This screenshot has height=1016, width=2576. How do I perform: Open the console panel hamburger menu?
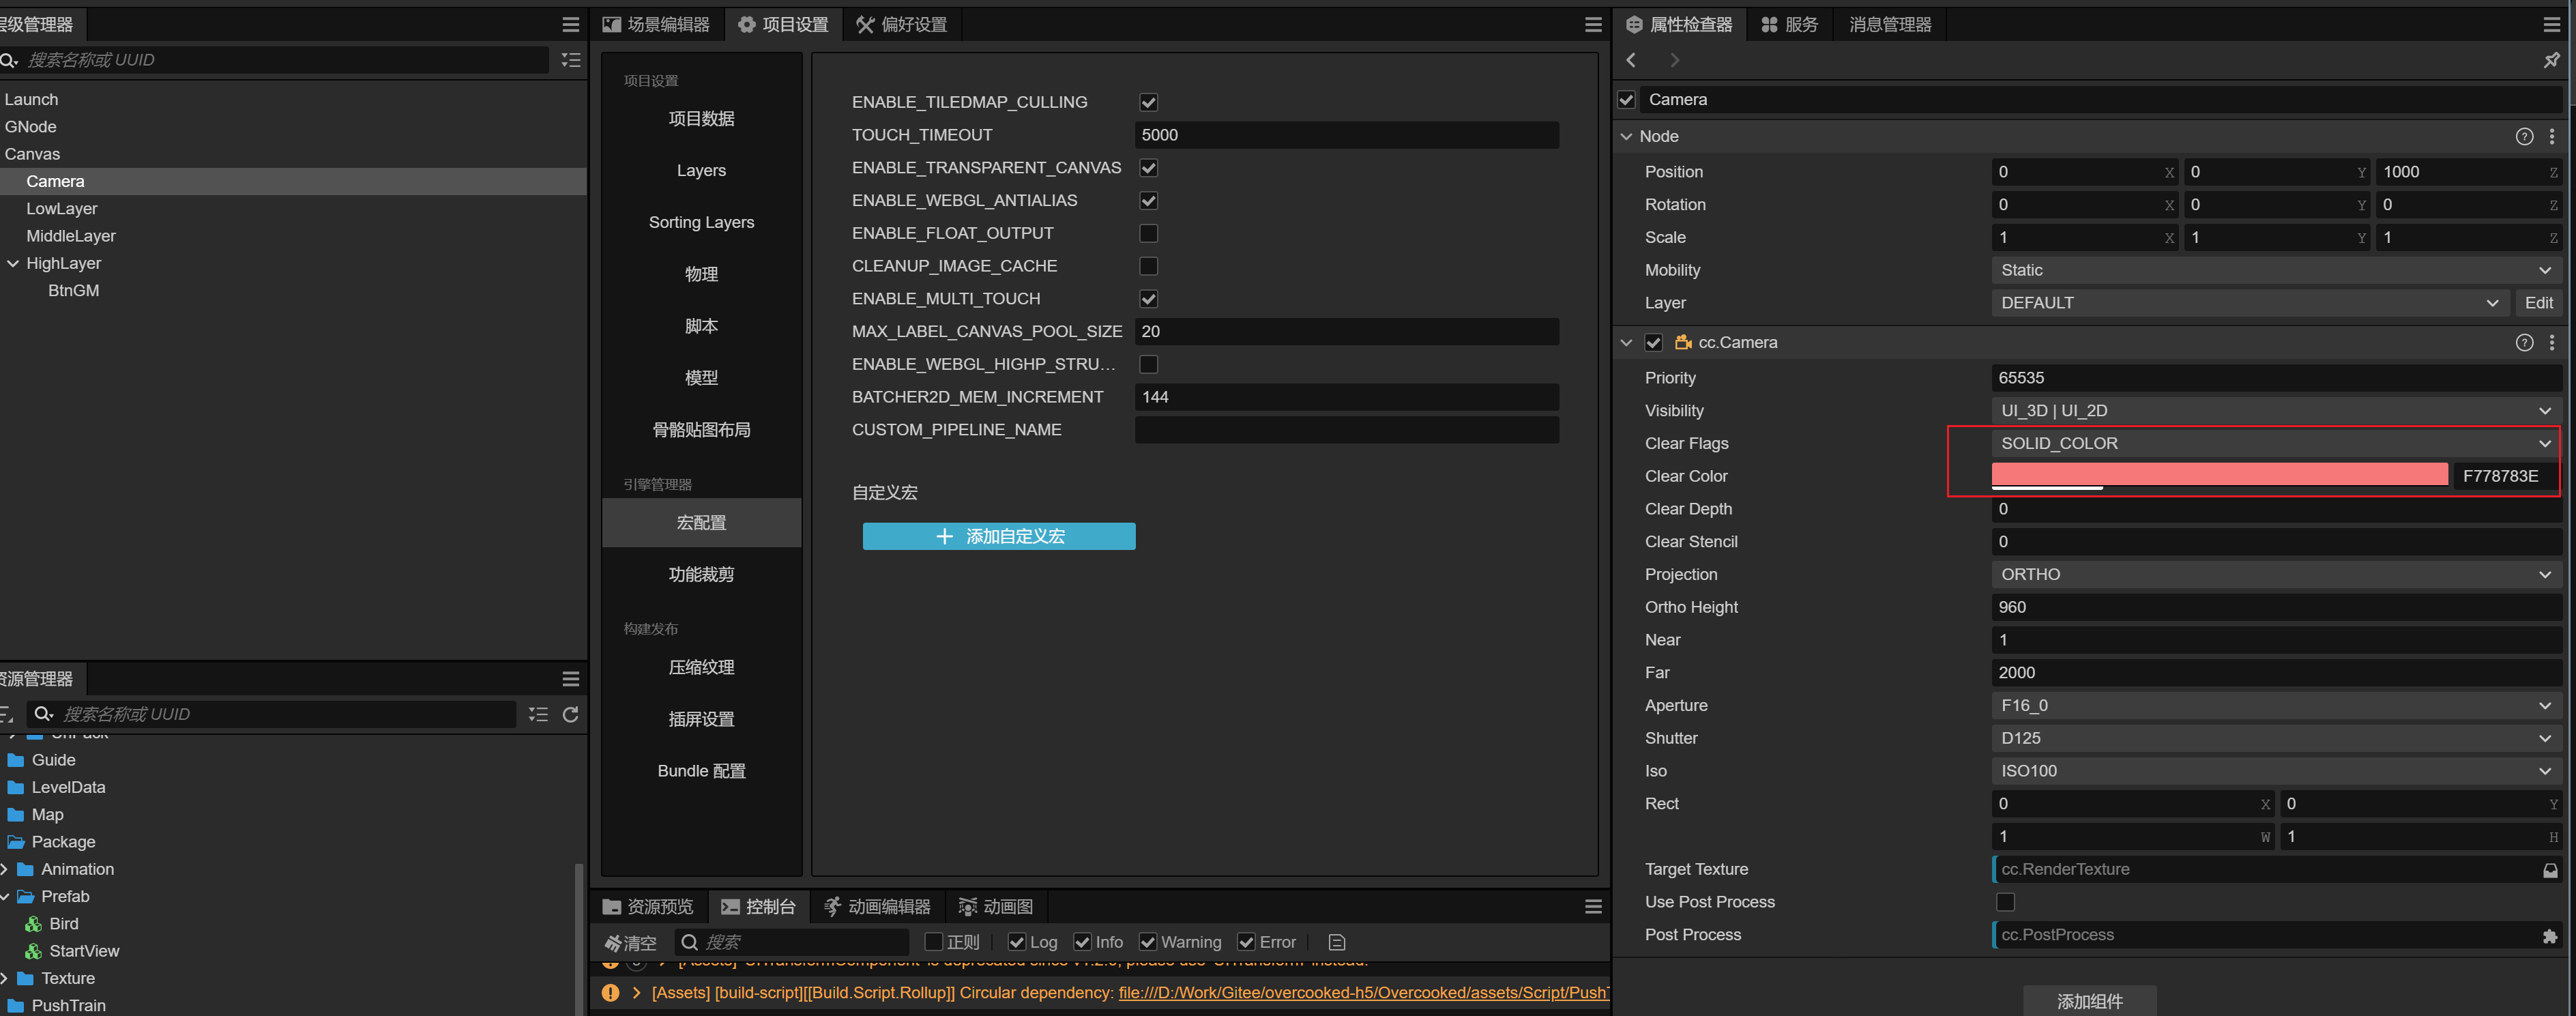(1593, 906)
